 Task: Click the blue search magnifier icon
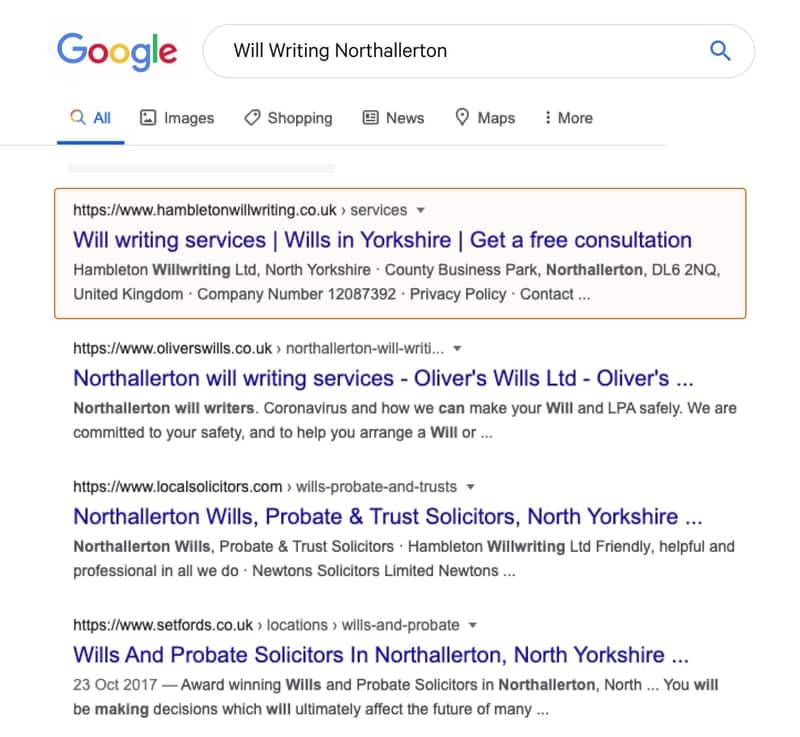(720, 50)
